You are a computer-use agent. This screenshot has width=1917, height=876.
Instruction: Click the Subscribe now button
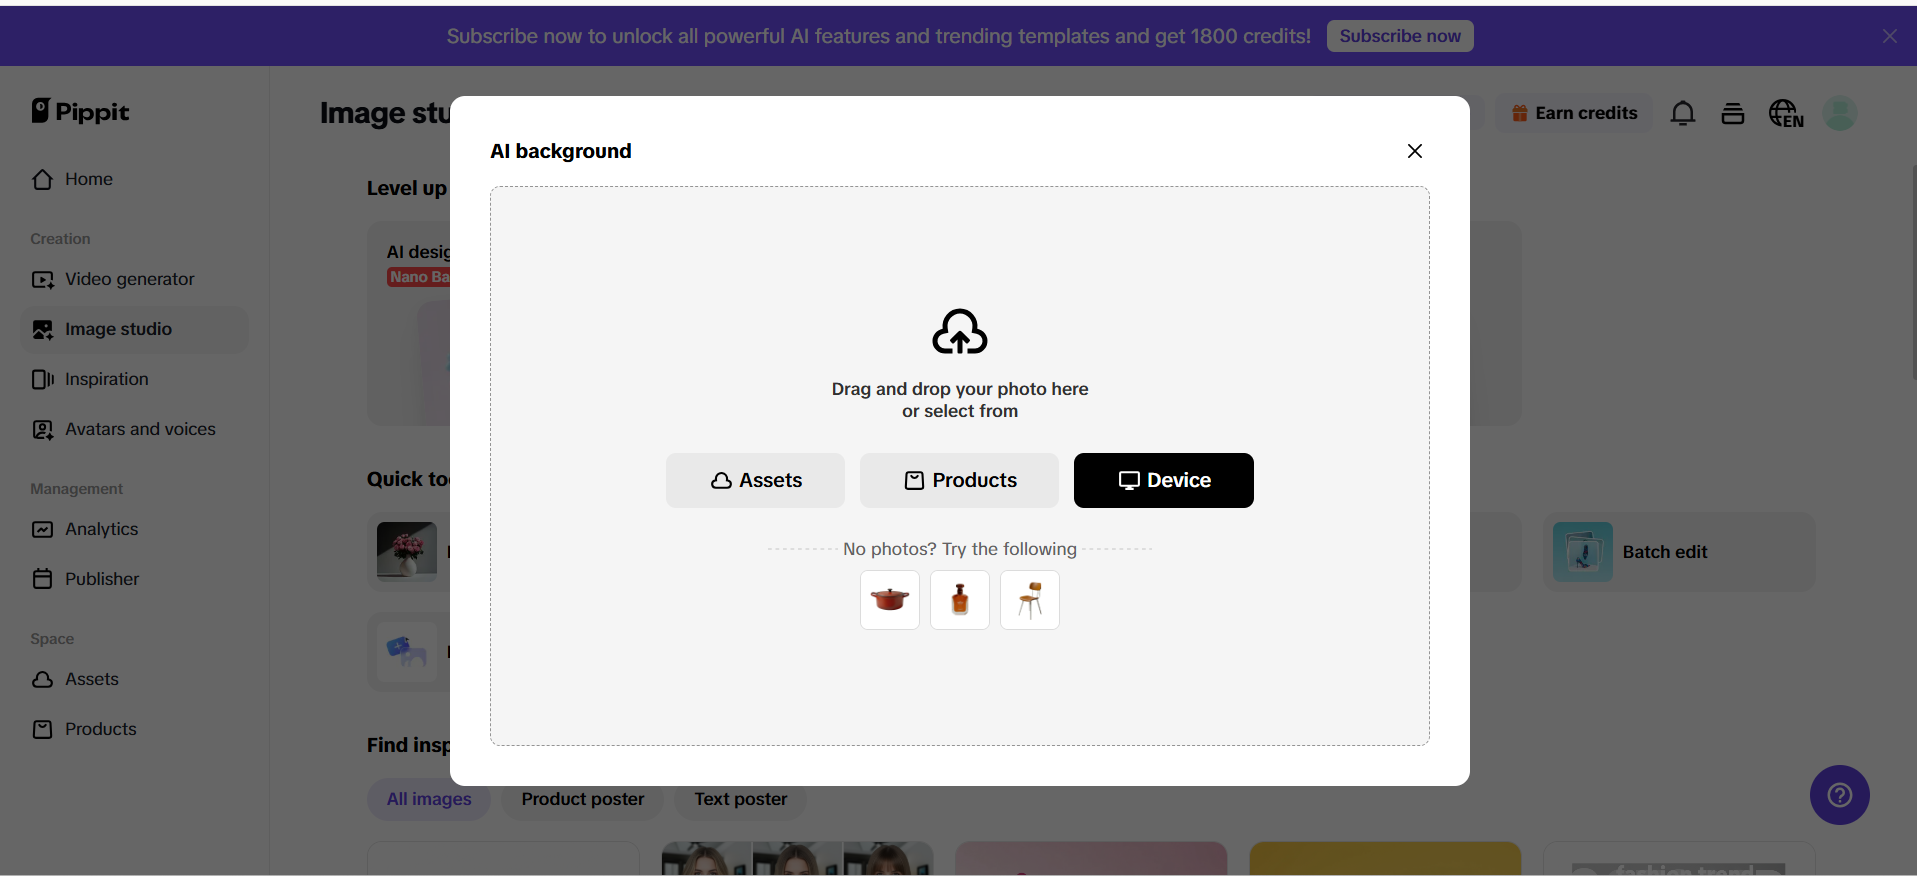[x=1399, y=36]
